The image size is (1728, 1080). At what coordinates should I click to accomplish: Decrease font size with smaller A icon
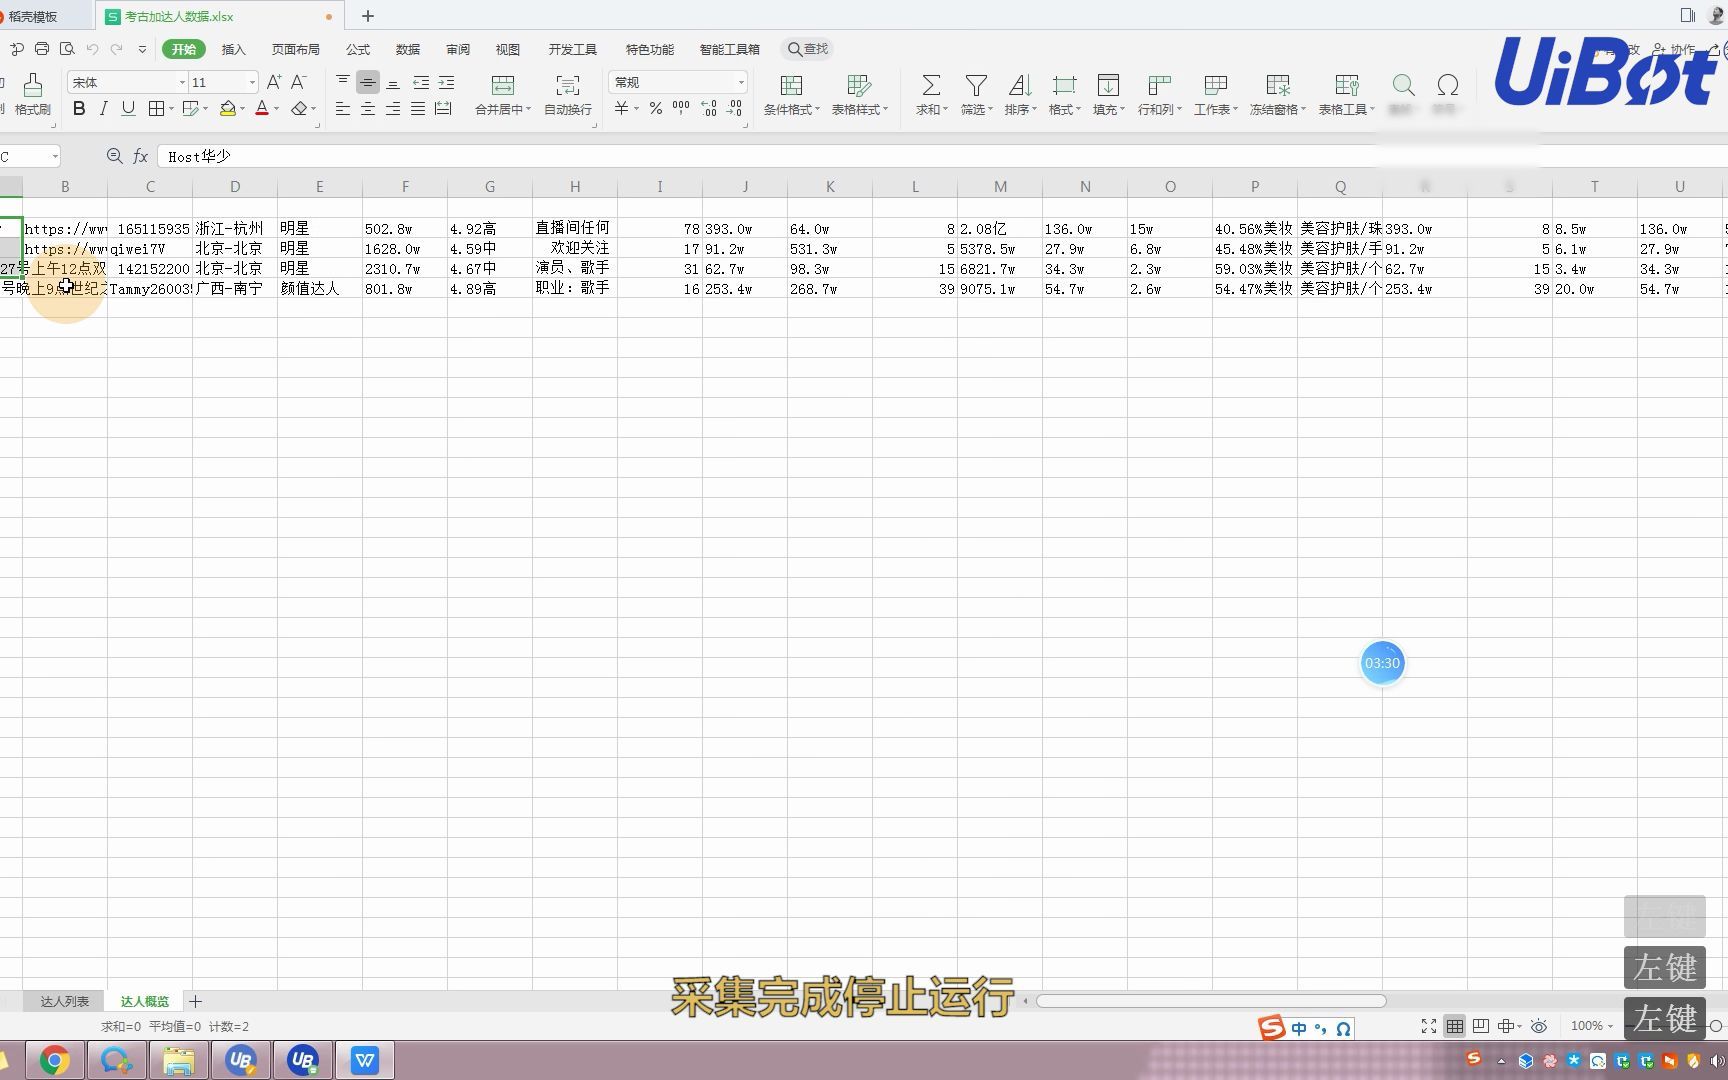point(298,82)
